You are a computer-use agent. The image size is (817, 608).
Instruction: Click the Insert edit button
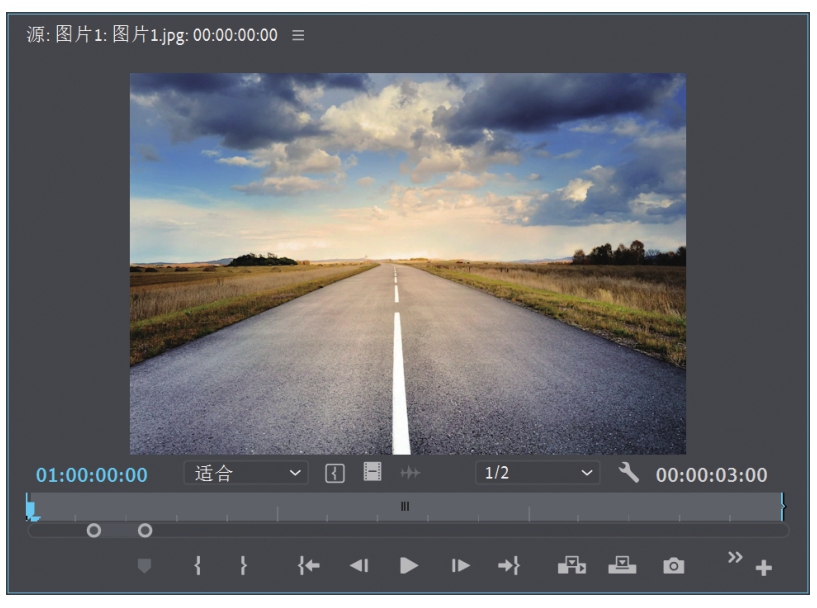click(571, 565)
